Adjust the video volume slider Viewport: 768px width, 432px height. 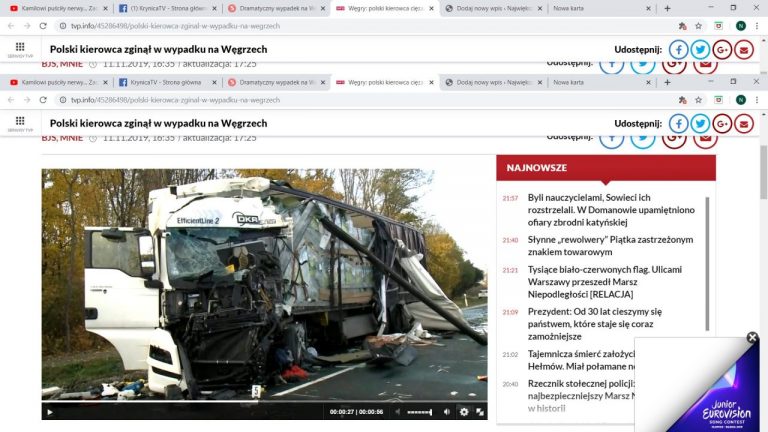420,412
